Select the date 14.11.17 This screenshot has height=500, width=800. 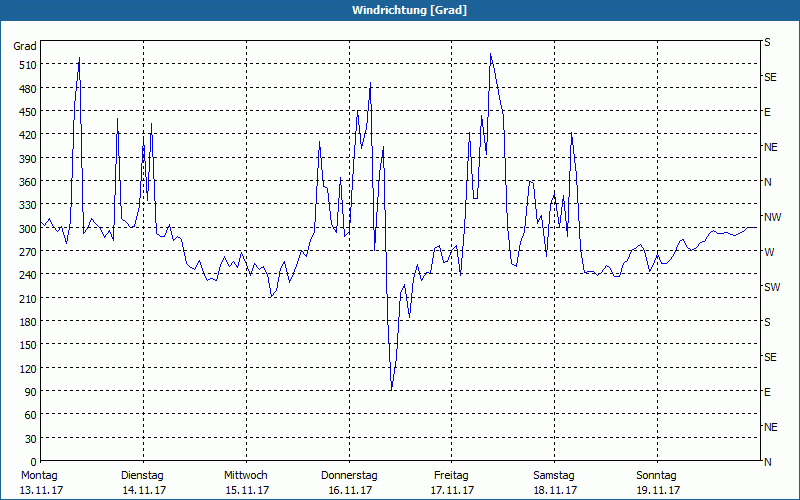(144, 490)
